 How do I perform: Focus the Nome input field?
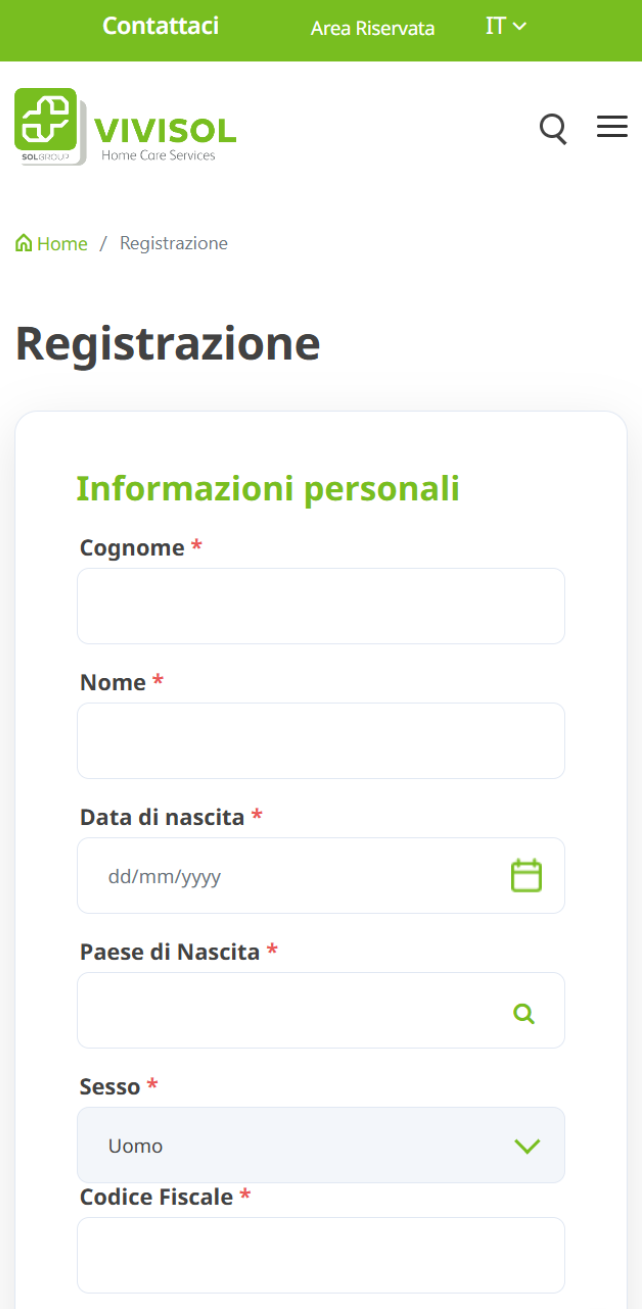click(320, 740)
